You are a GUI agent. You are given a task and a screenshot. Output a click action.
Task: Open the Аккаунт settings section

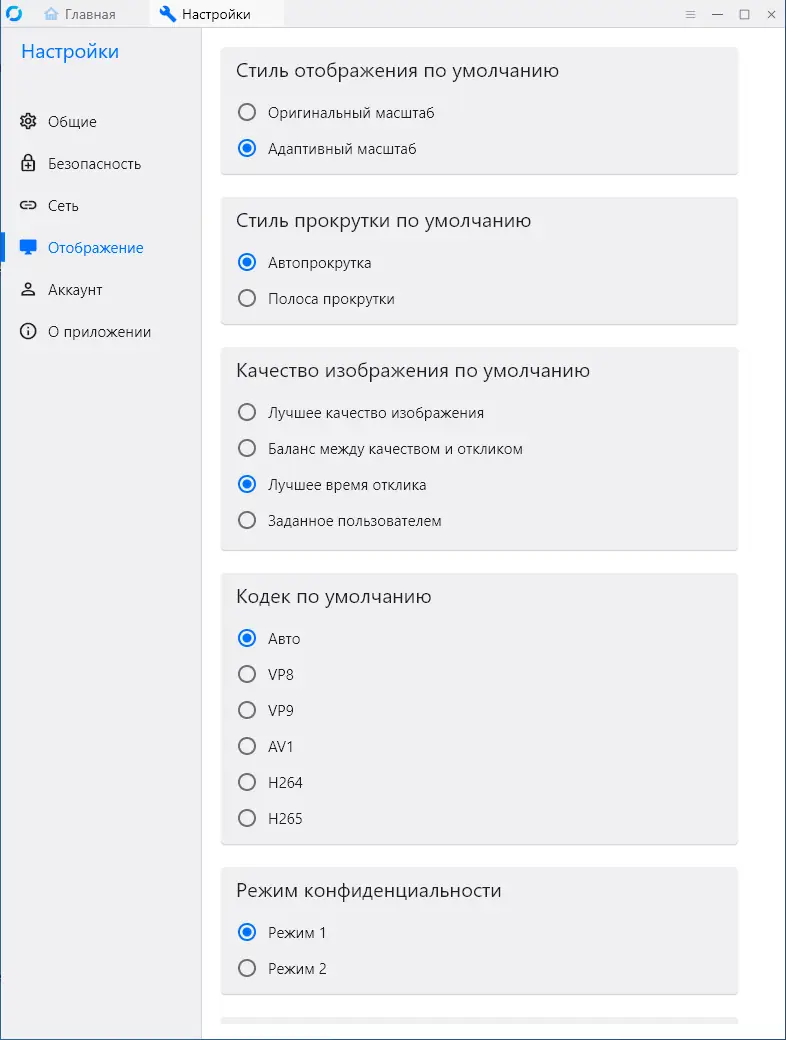75,289
